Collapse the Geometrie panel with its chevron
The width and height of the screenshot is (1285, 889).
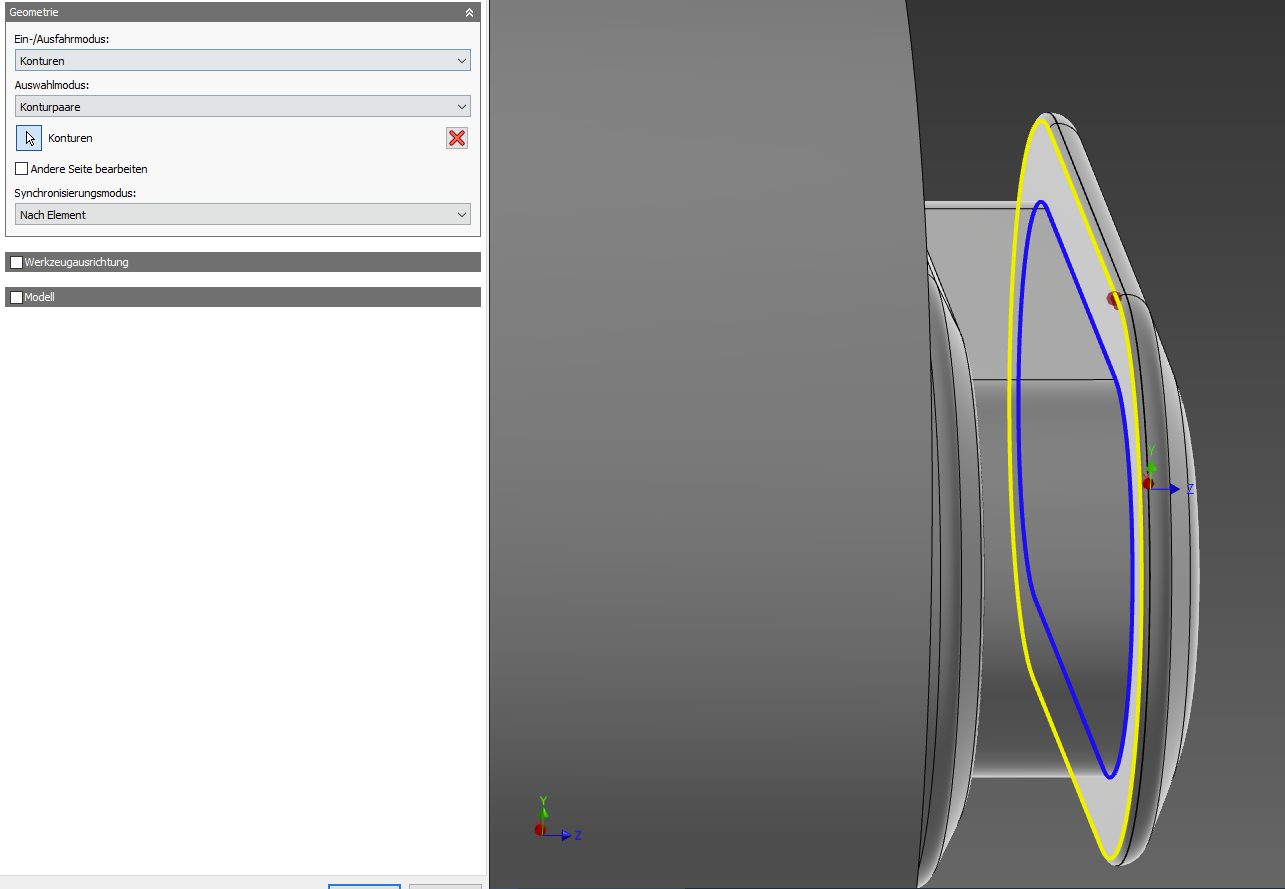pos(468,12)
